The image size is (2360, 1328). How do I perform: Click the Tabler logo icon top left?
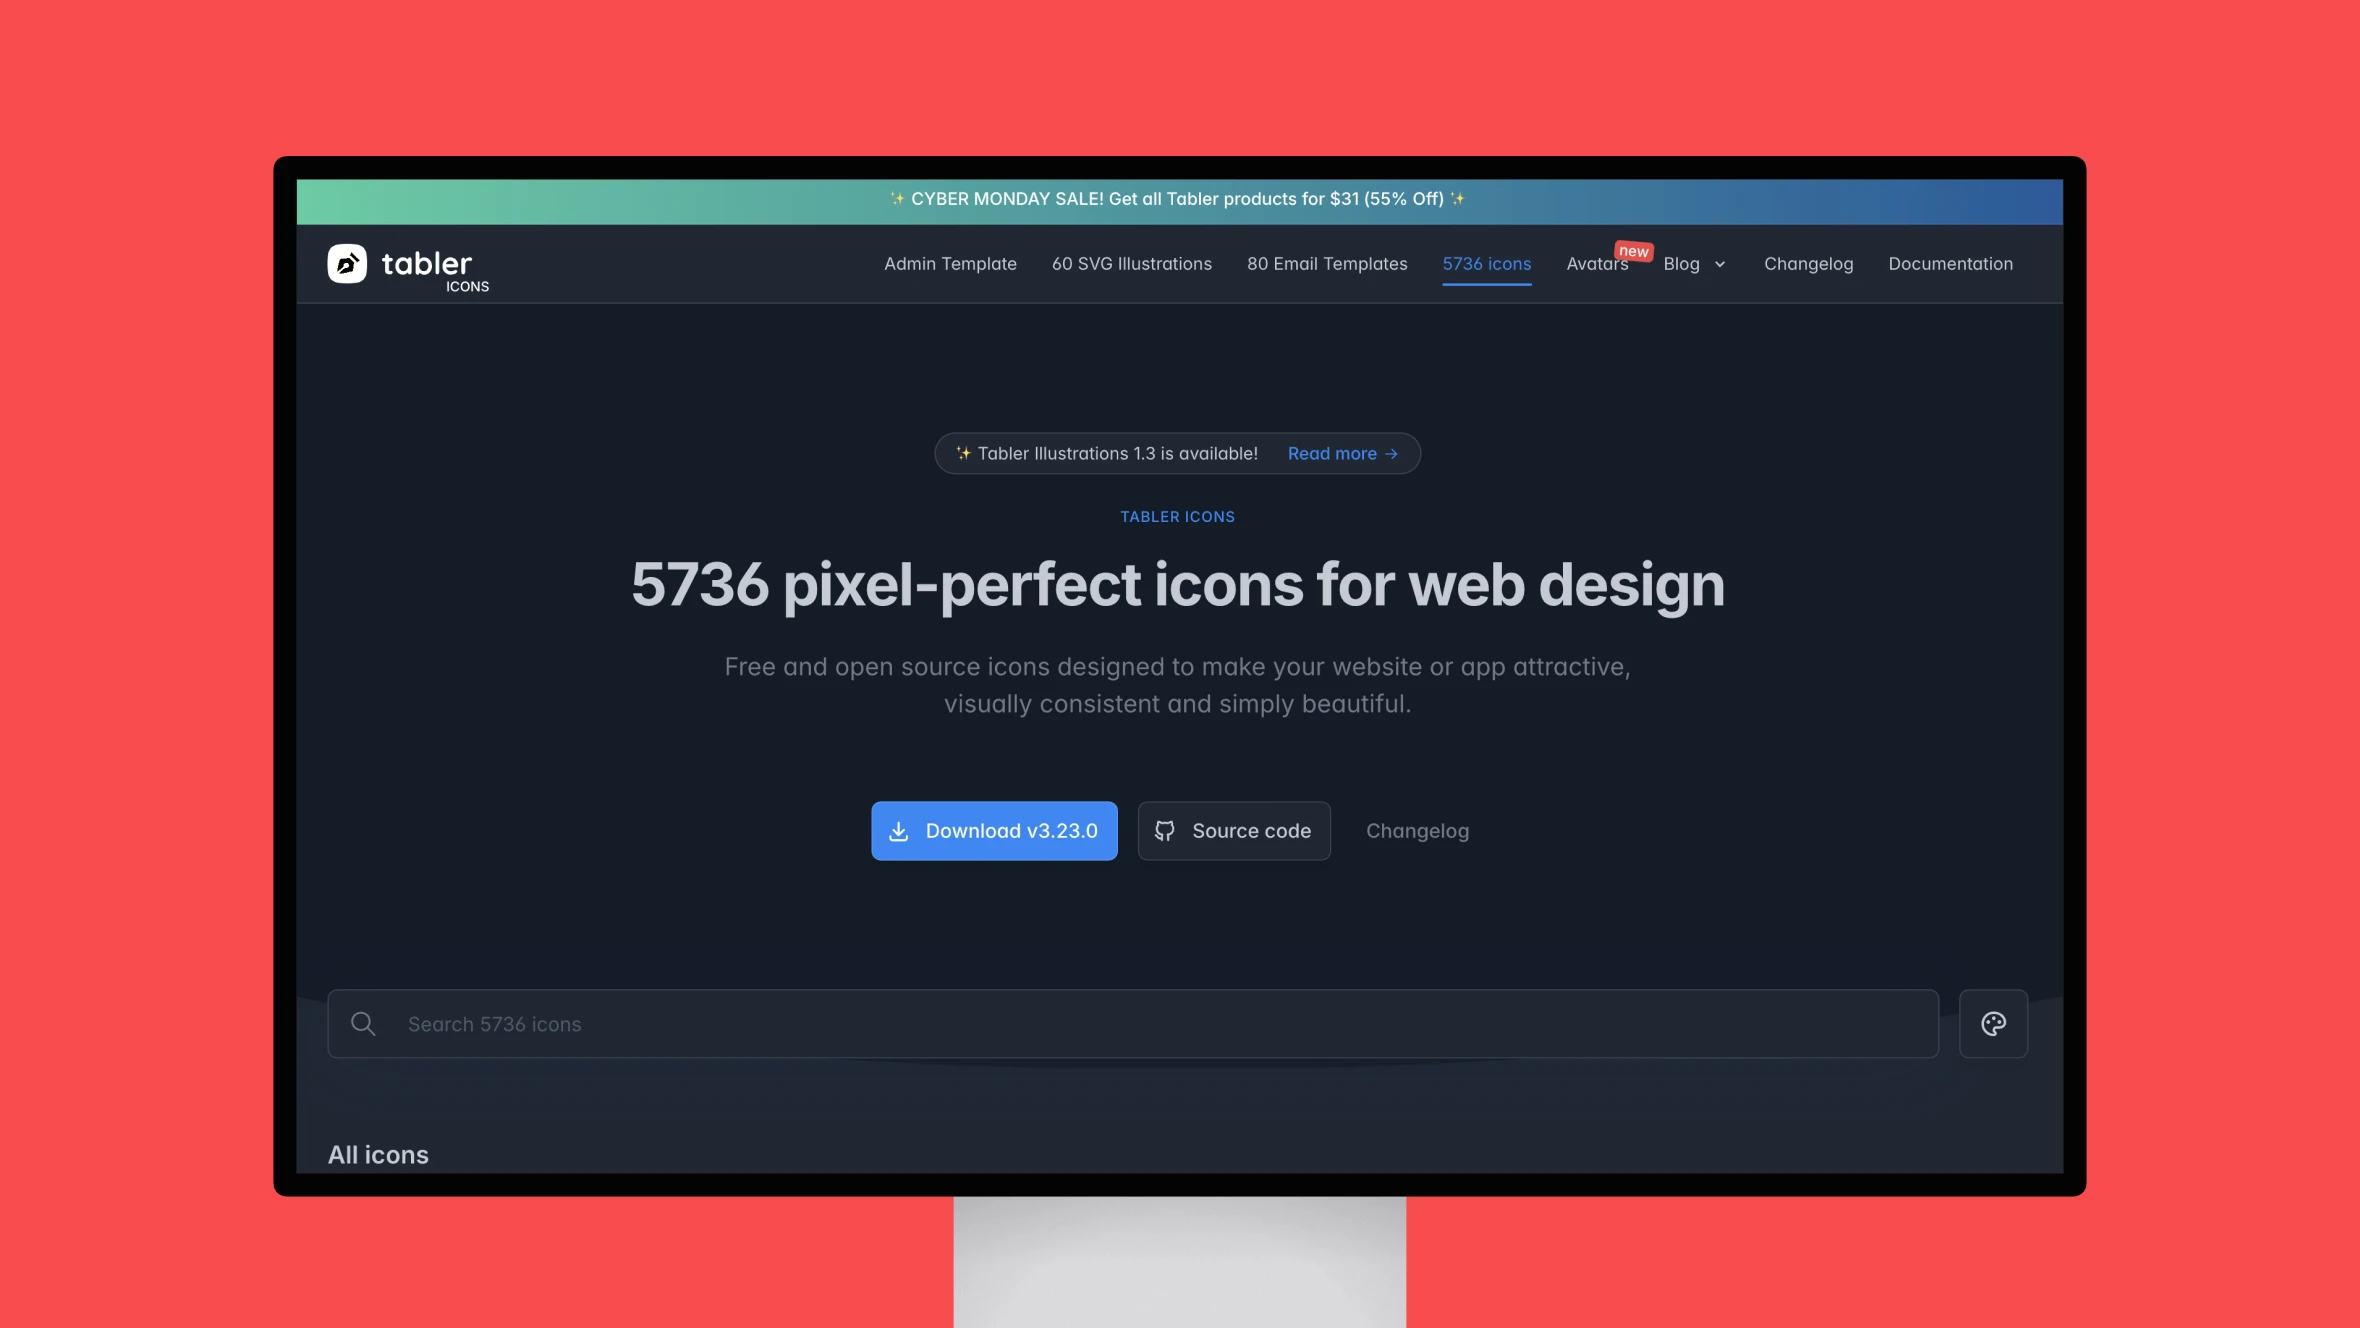click(347, 263)
